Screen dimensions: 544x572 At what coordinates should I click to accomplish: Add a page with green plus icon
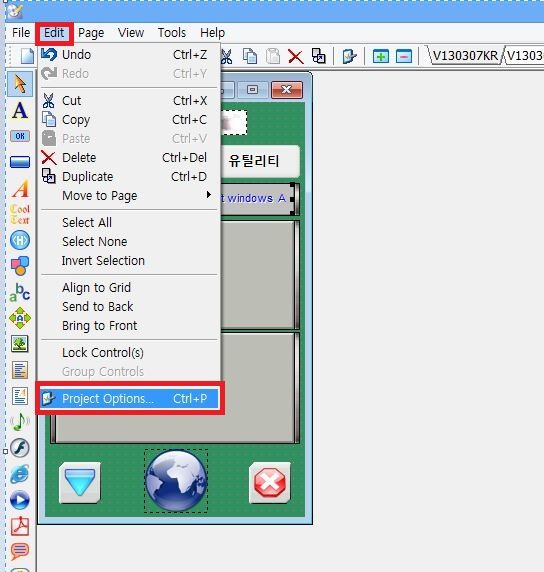click(381, 57)
